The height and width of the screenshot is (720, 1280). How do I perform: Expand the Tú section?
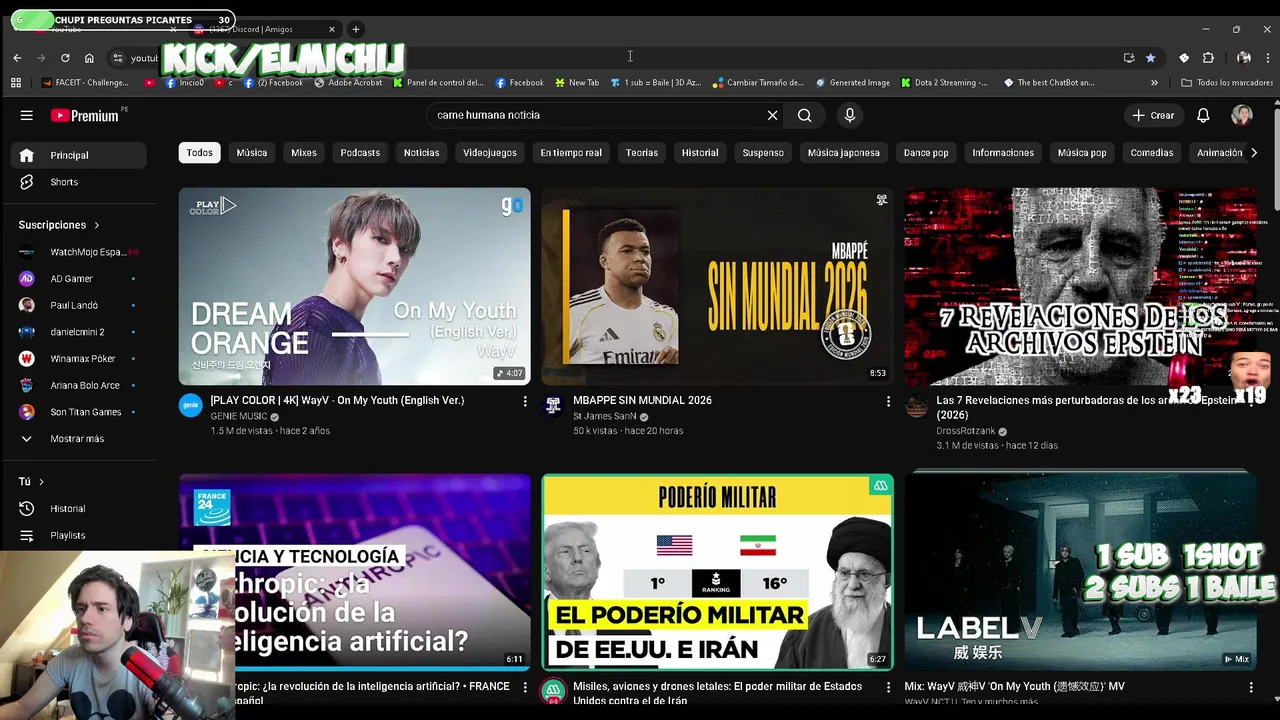tap(32, 482)
